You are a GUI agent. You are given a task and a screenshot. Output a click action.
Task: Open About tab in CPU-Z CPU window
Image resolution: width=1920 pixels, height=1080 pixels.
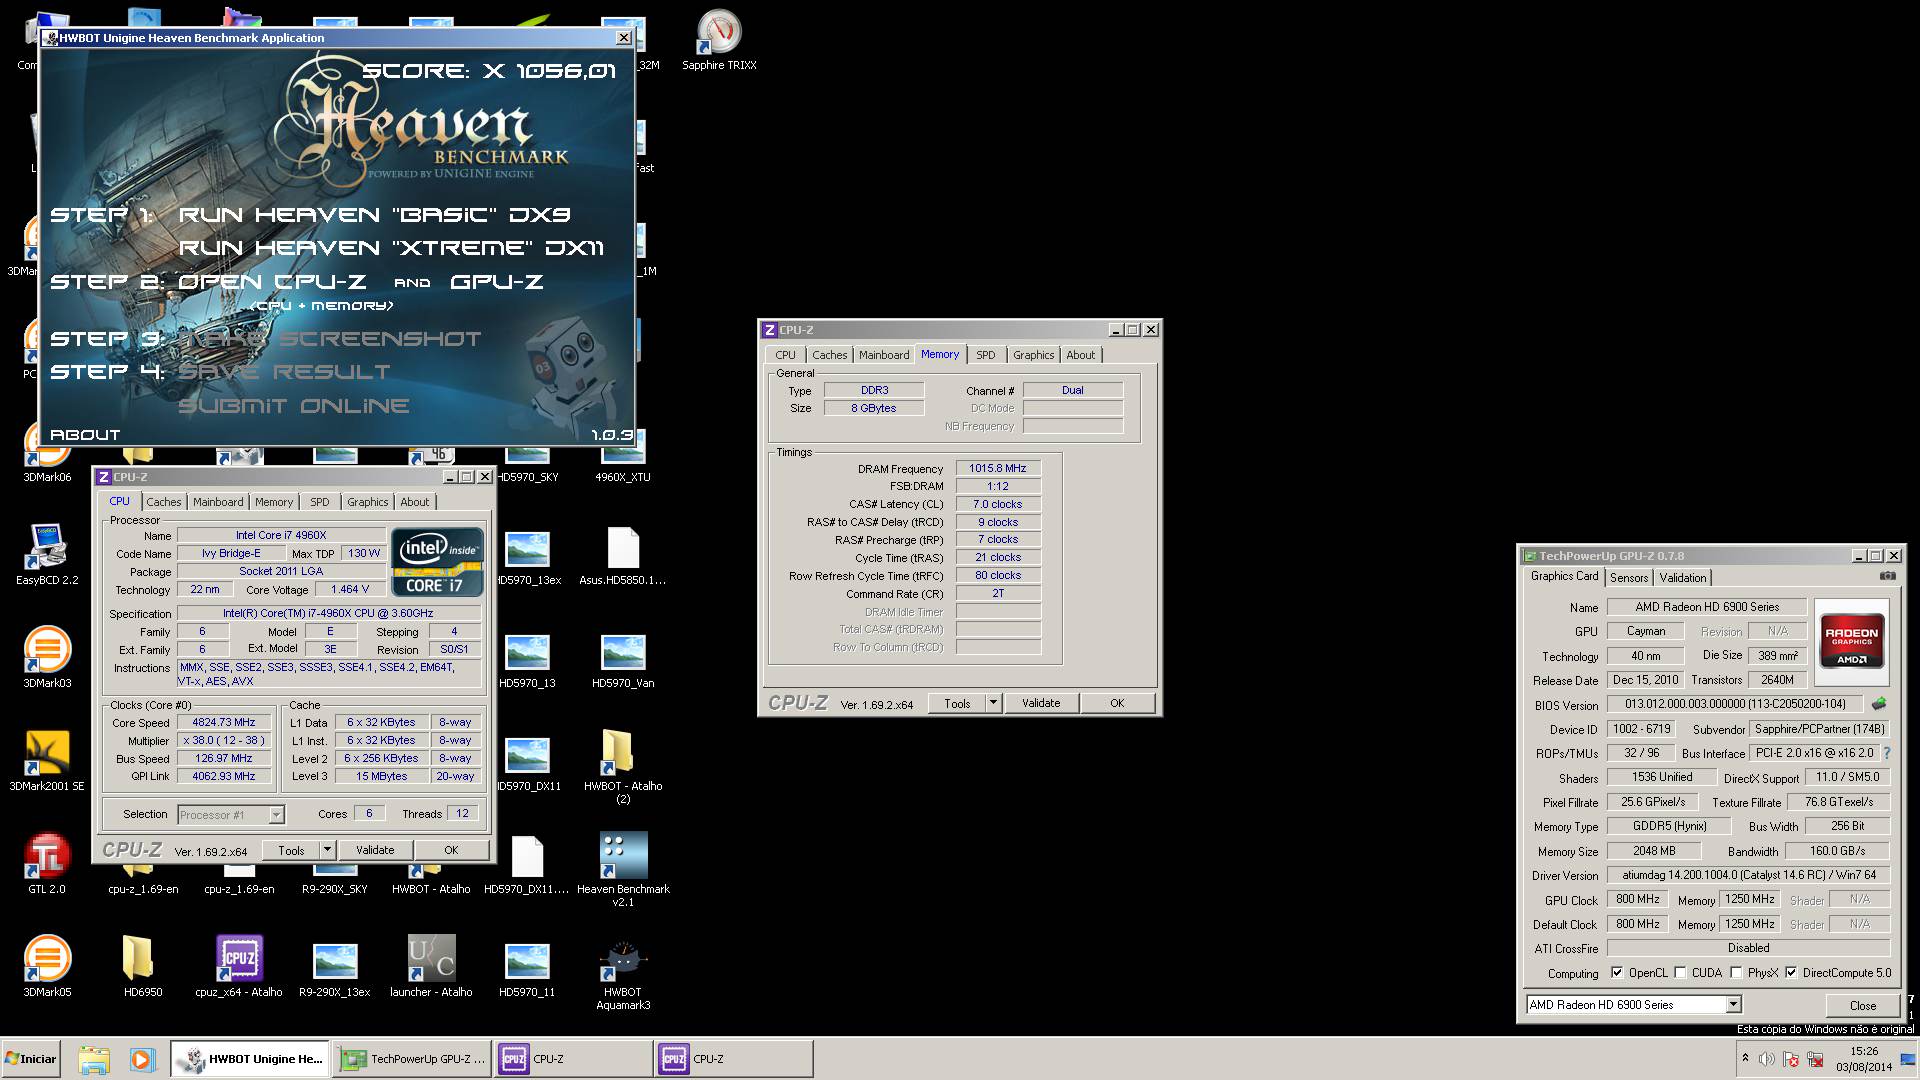click(415, 502)
